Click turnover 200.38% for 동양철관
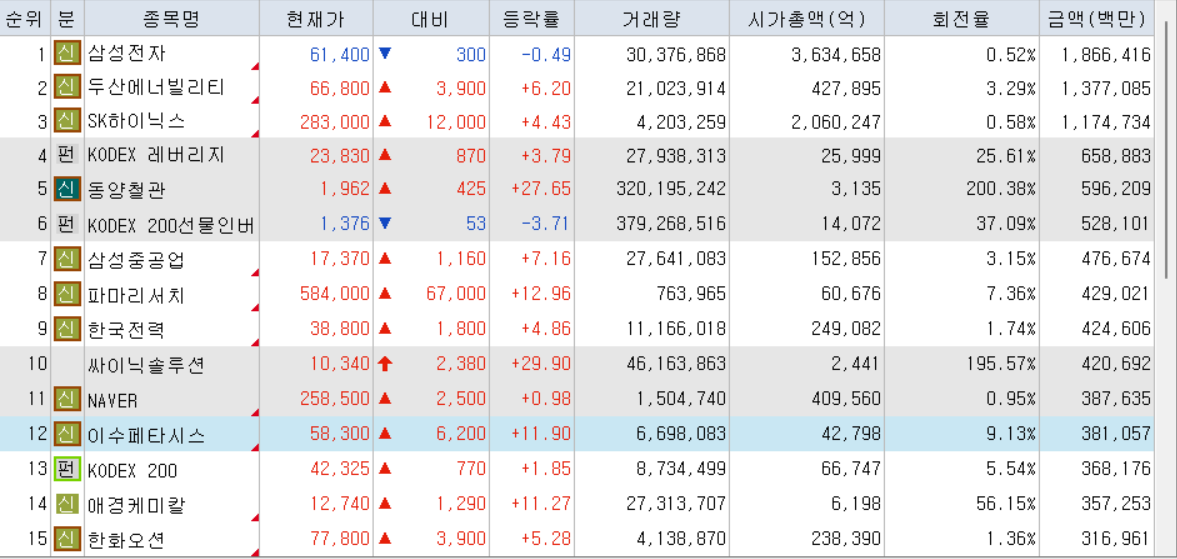The width and height of the screenshot is (1177, 559). click(1001, 191)
